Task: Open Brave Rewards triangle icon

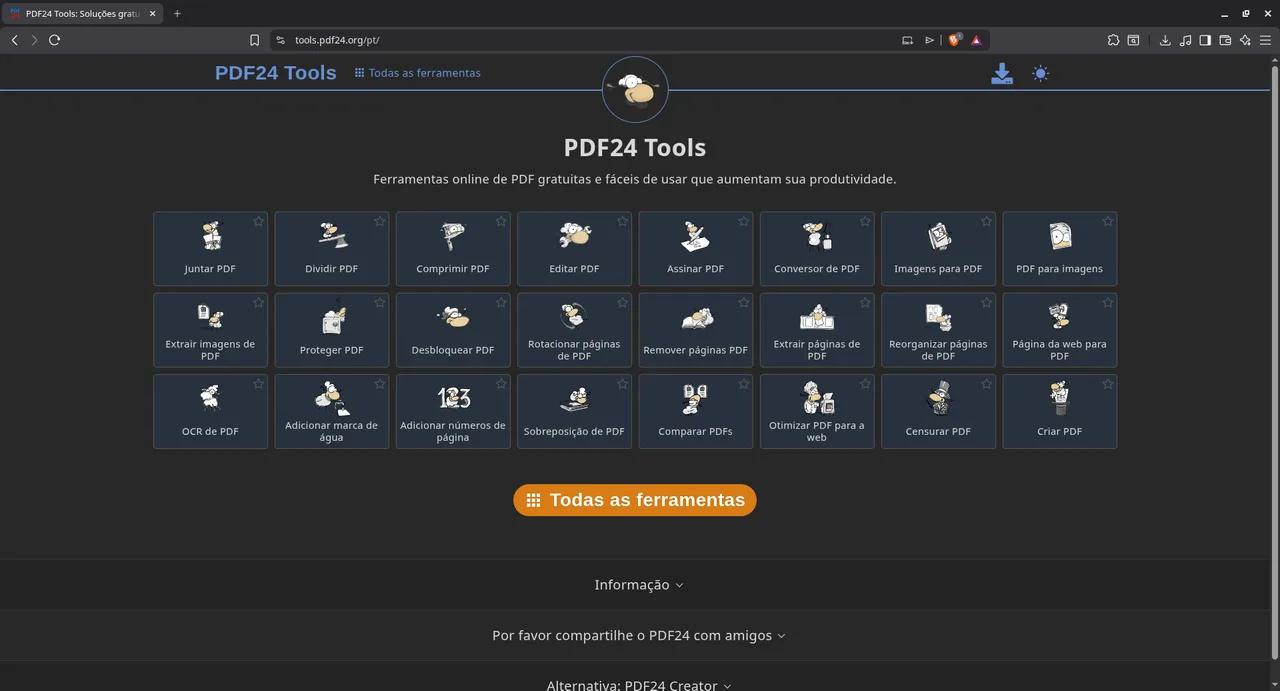Action: pyautogui.click(x=976, y=40)
